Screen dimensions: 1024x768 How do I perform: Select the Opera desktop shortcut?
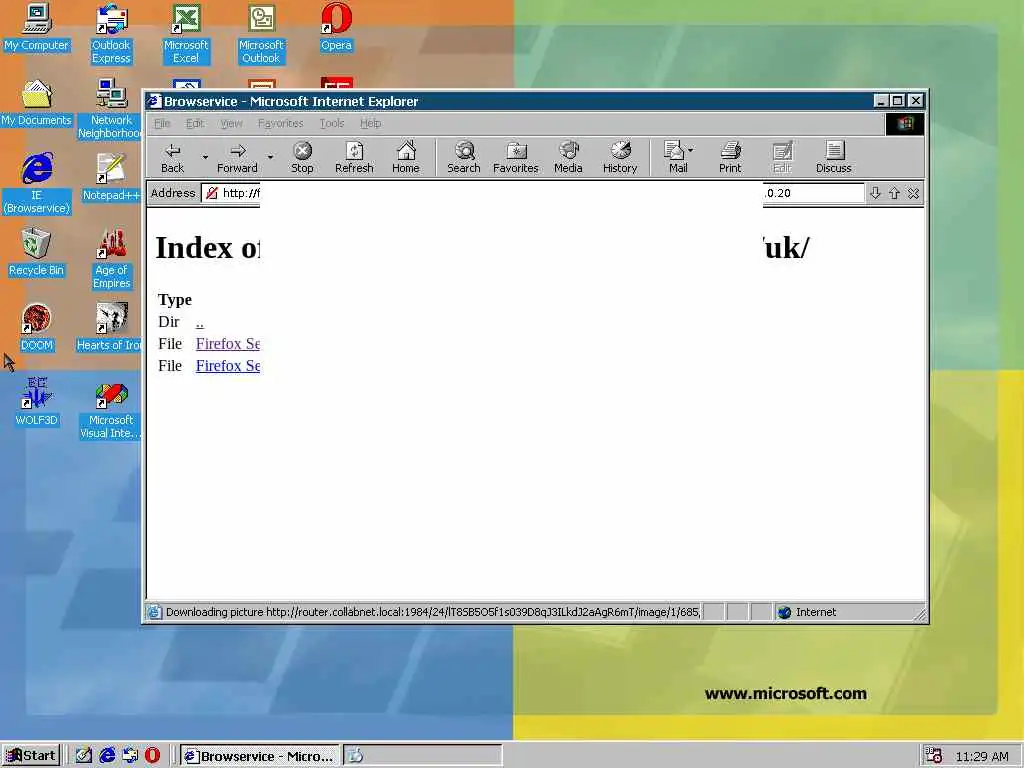click(336, 27)
